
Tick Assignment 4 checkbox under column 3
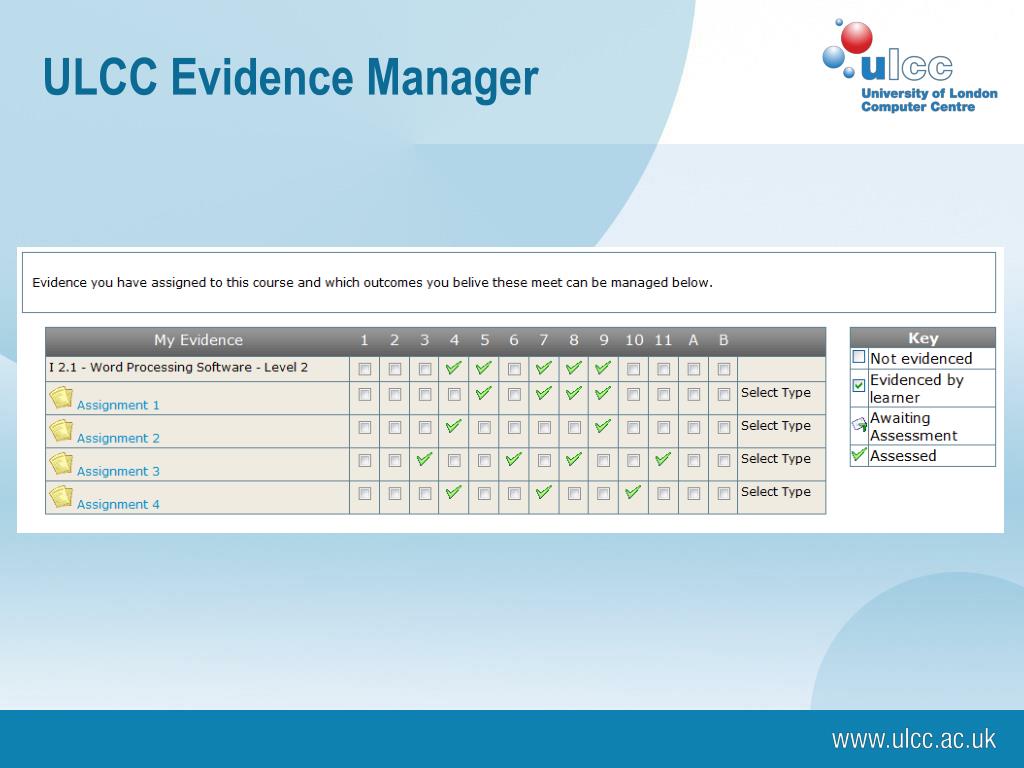424,494
